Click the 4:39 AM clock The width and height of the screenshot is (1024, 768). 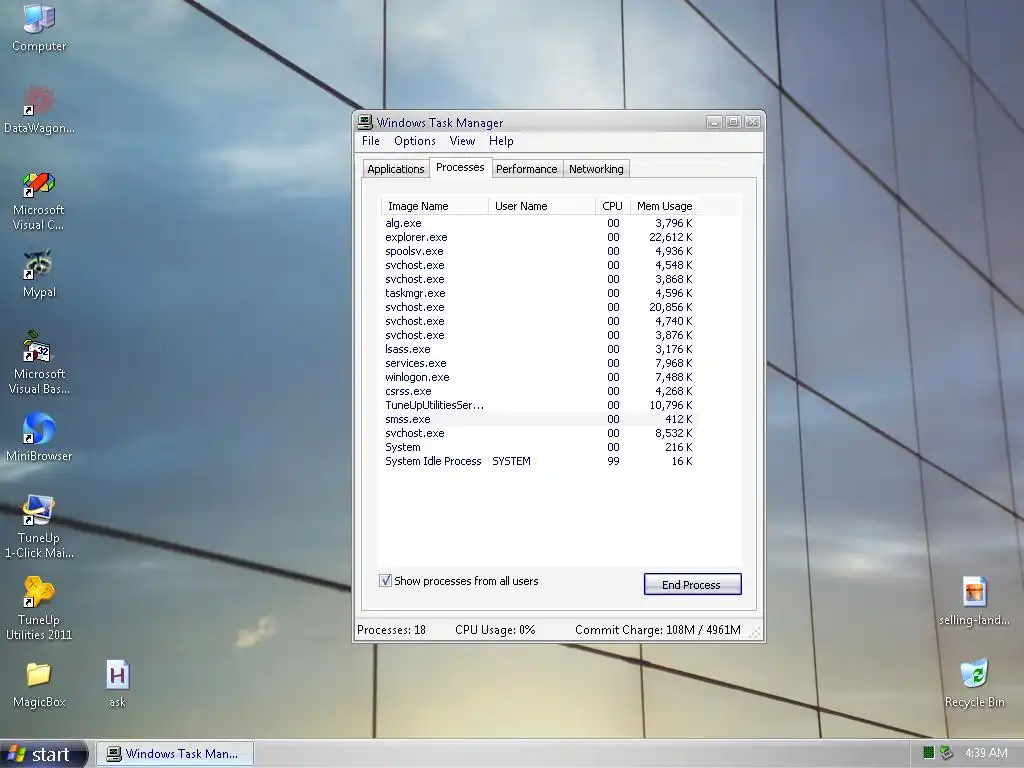tap(986, 752)
